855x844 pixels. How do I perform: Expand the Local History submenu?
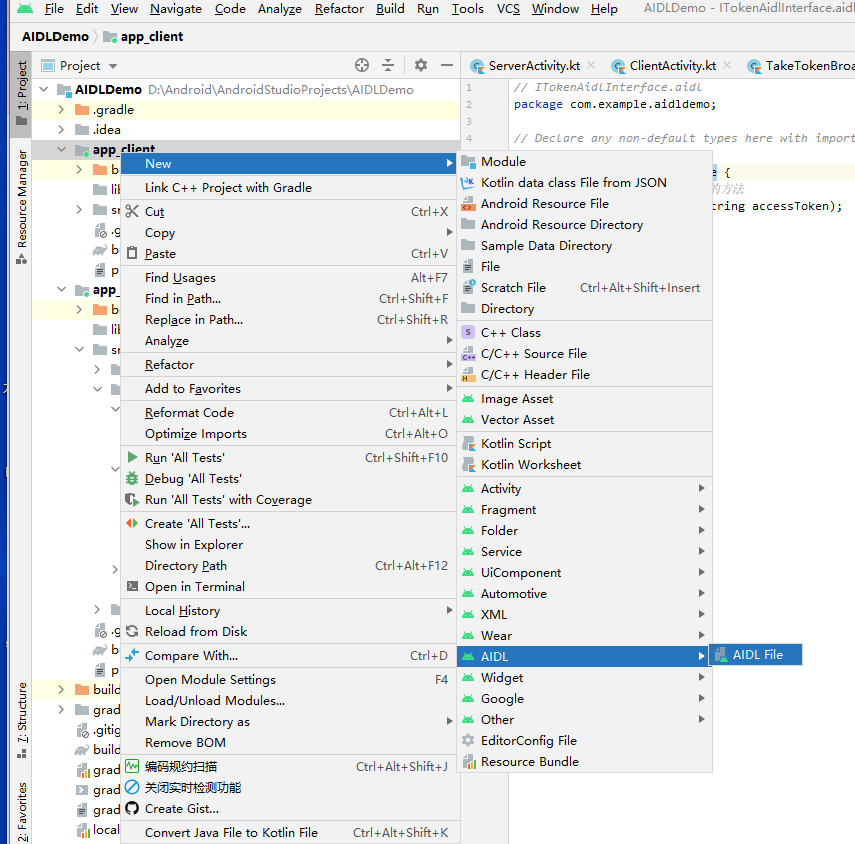[289, 610]
